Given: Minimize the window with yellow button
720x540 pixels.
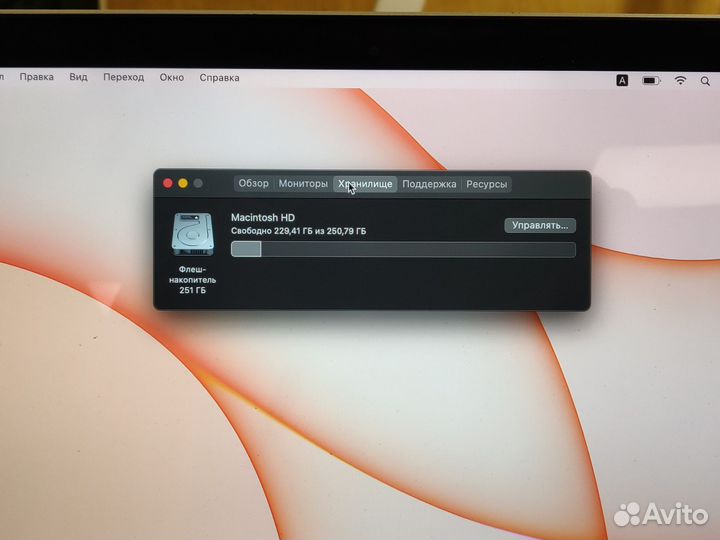Looking at the screenshot, I should pos(183,183).
